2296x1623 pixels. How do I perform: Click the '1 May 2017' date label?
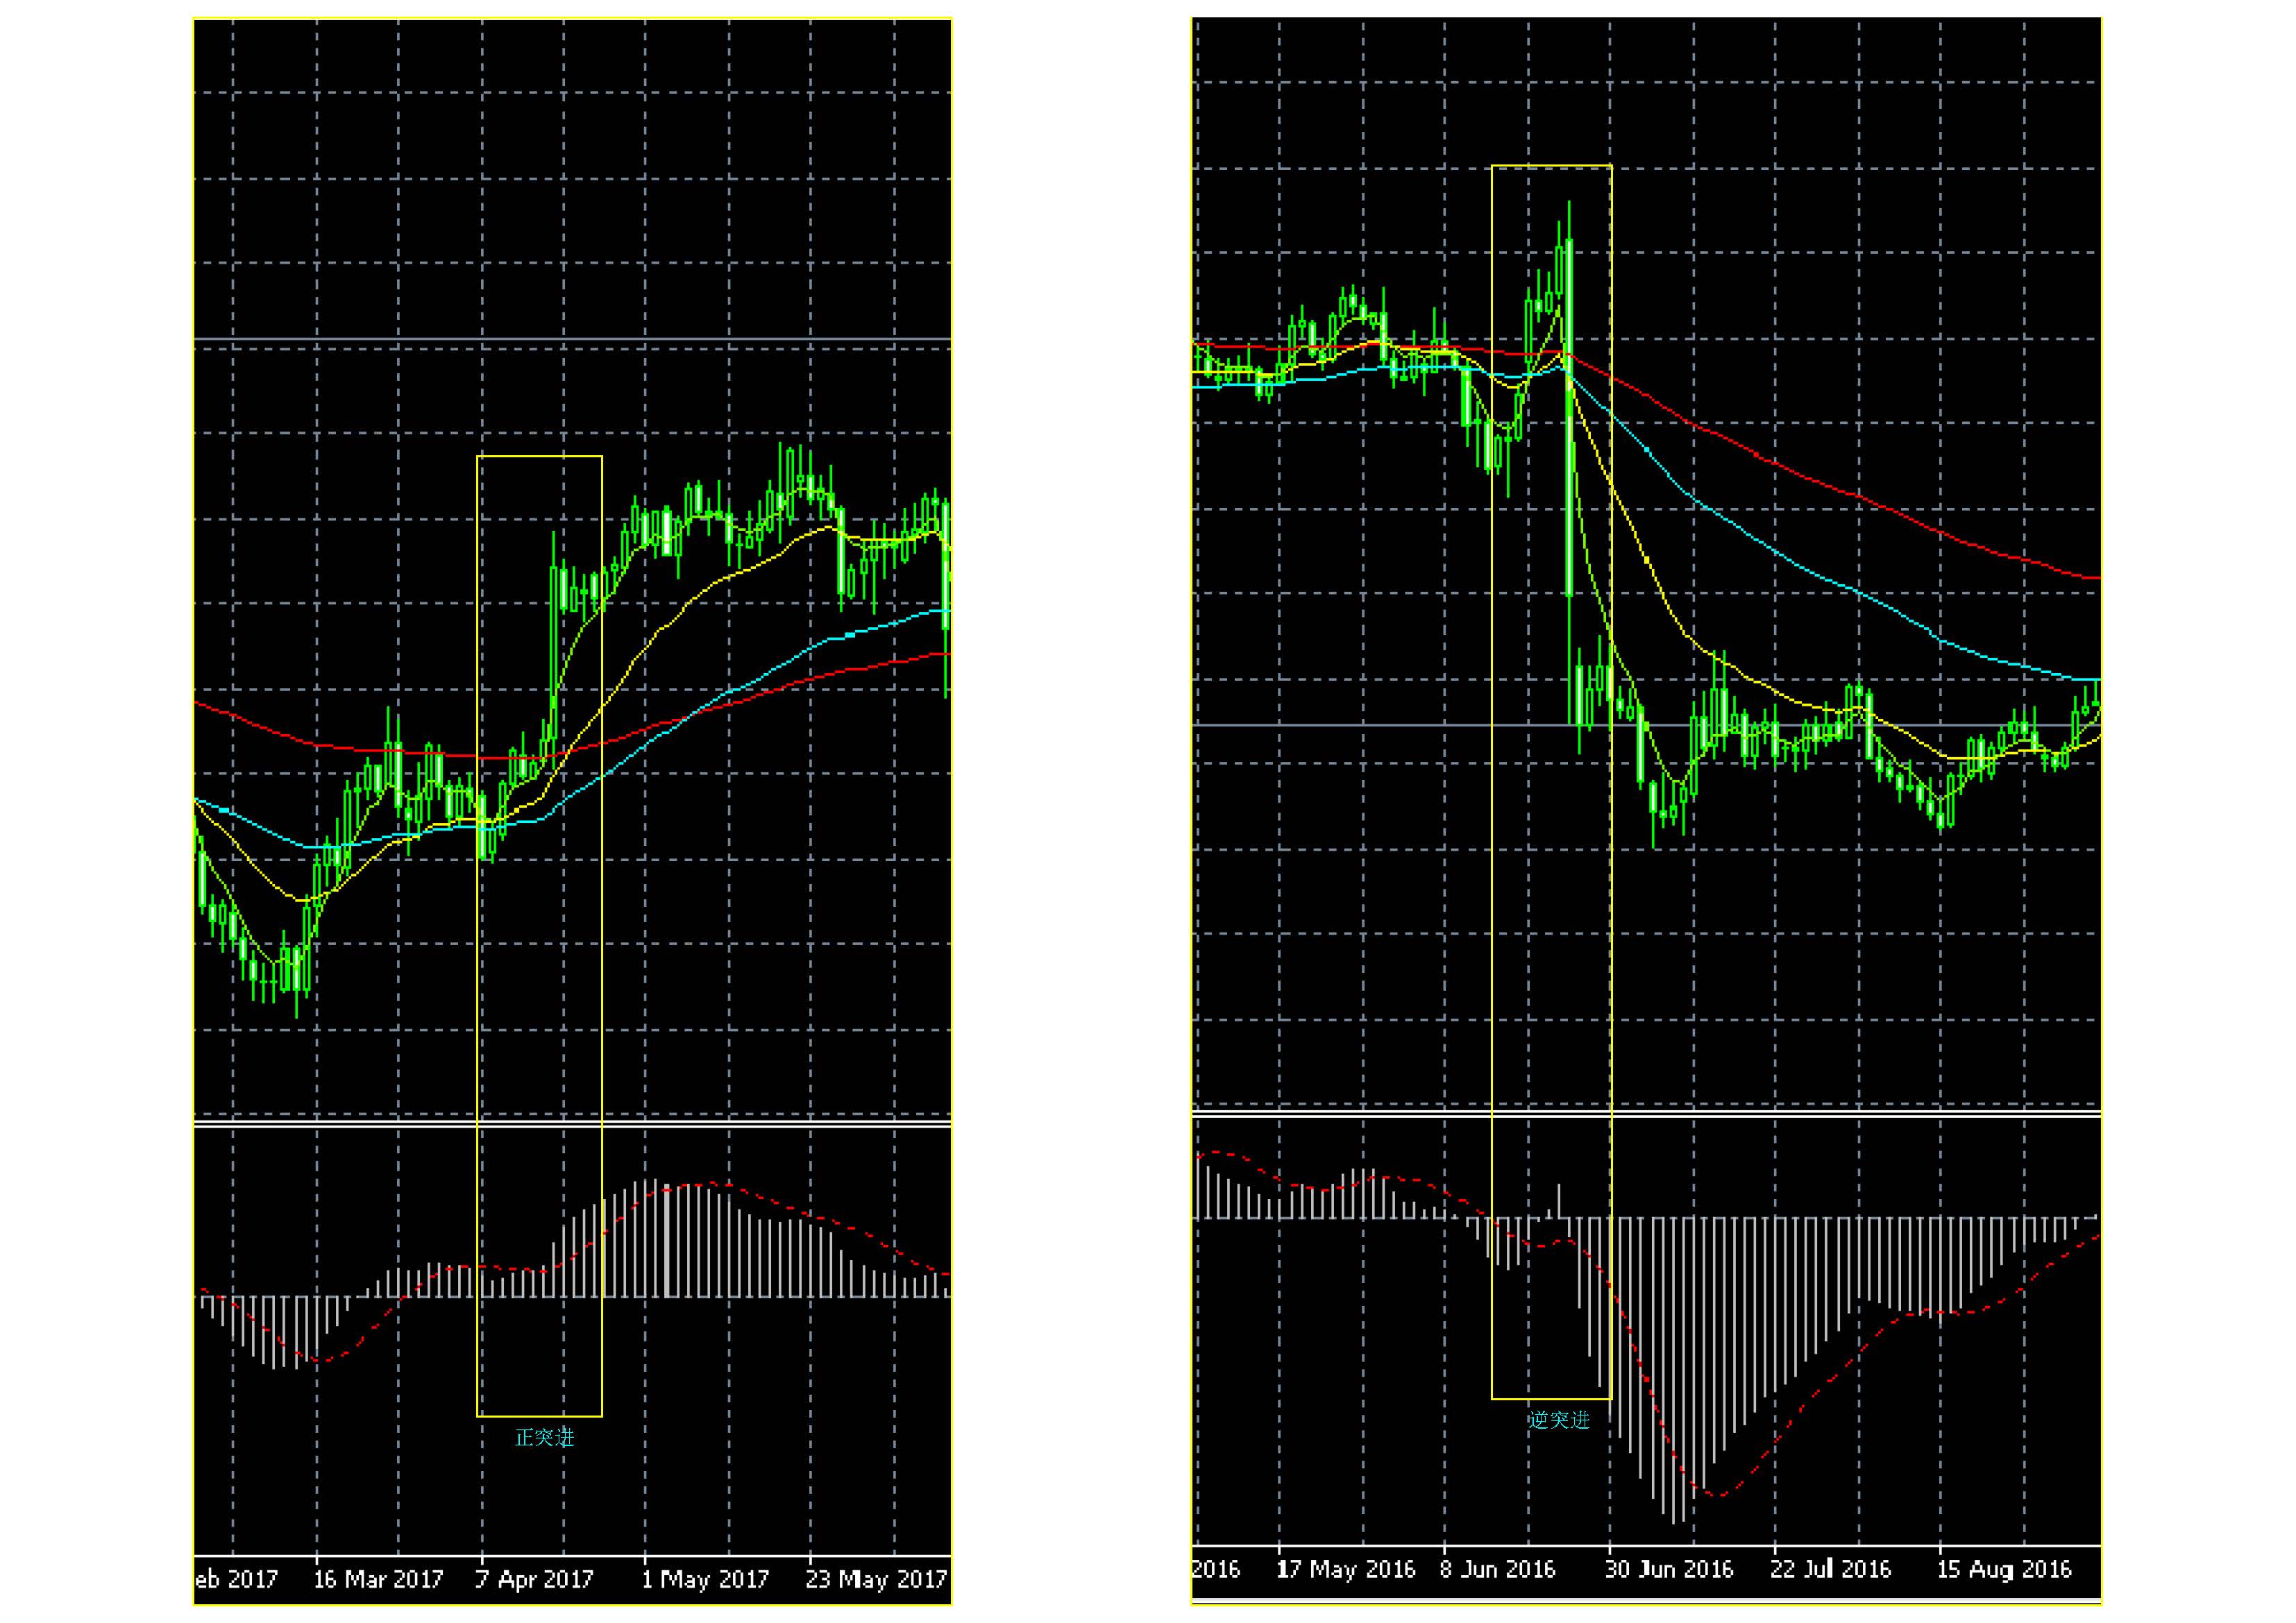pyautogui.click(x=705, y=1580)
